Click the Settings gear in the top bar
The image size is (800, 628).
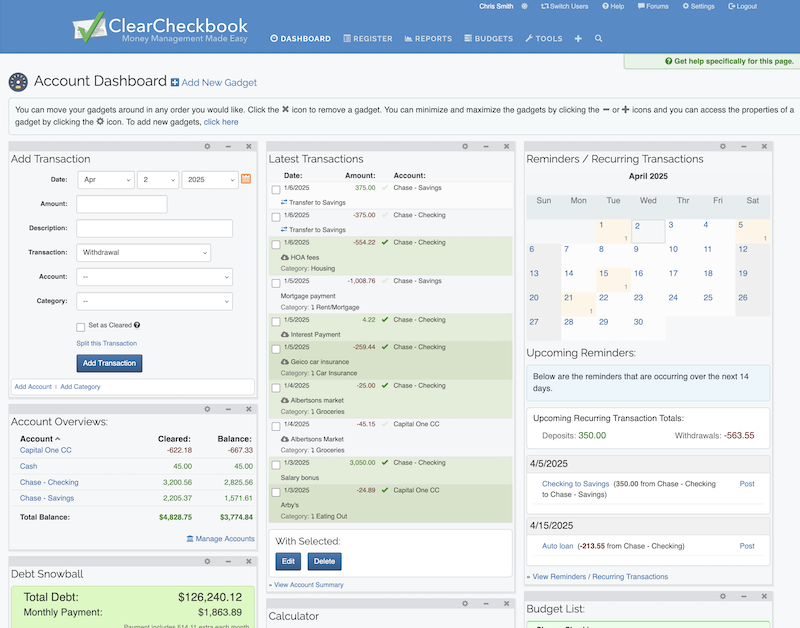(686, 7)
